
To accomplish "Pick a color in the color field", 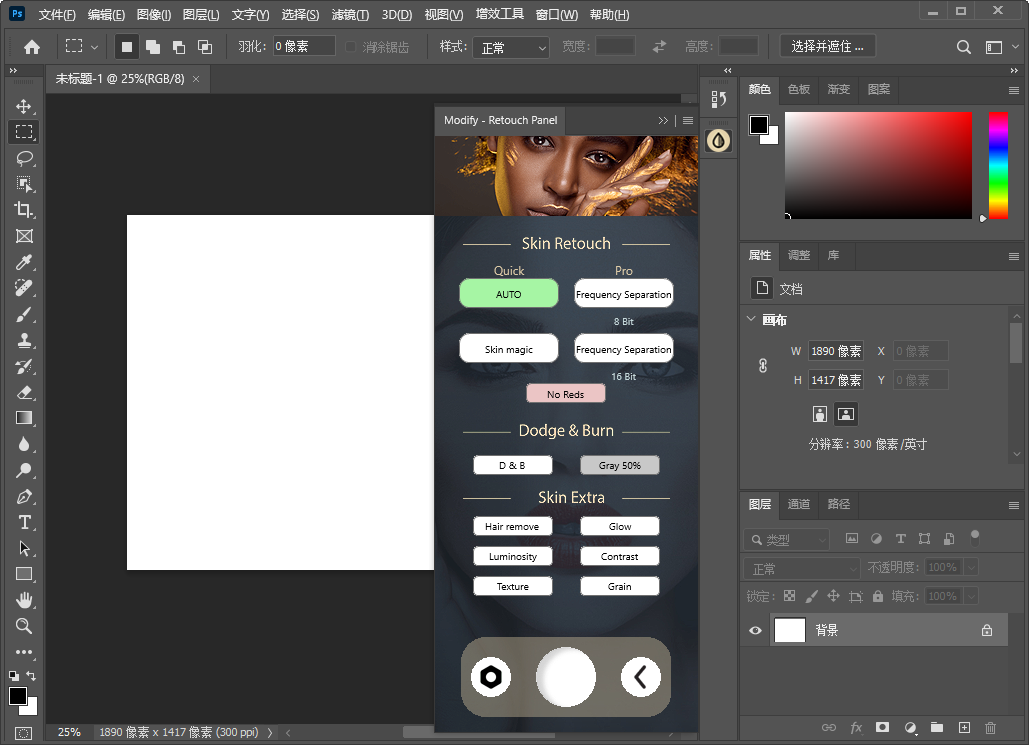I will click(x=878, y=165).
